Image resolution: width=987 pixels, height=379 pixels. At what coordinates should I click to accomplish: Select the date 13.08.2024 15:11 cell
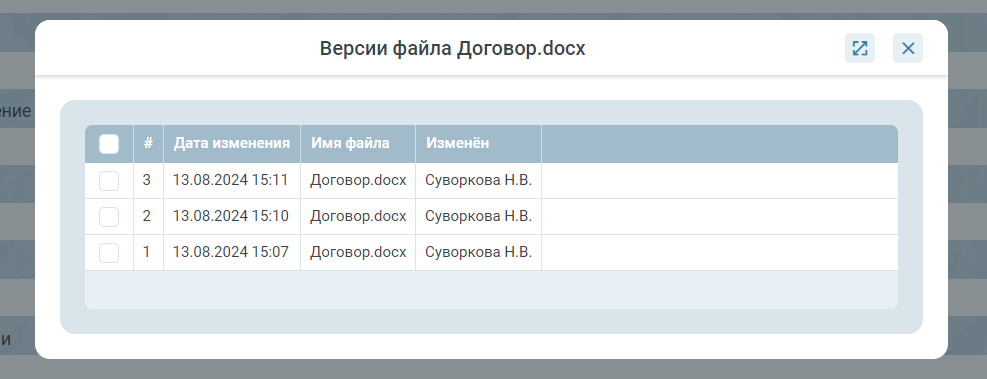click(230, 180)
